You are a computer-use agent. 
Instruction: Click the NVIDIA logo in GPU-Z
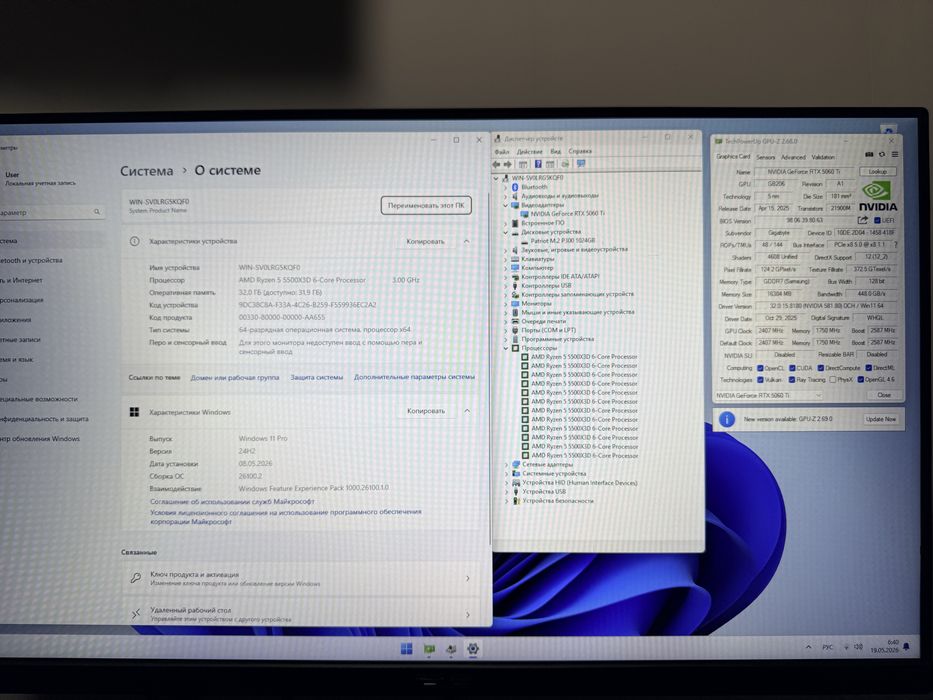[x=877, y=196]
